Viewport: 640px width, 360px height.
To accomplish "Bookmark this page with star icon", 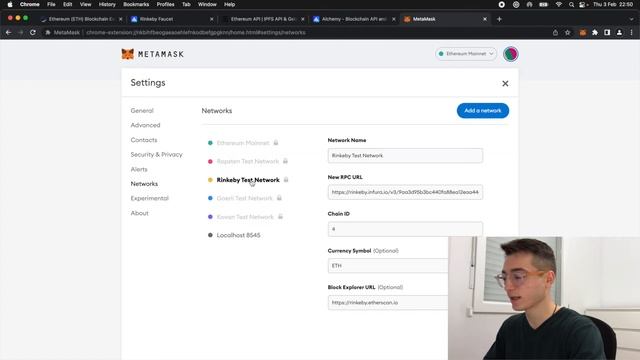I will [567, 33].
